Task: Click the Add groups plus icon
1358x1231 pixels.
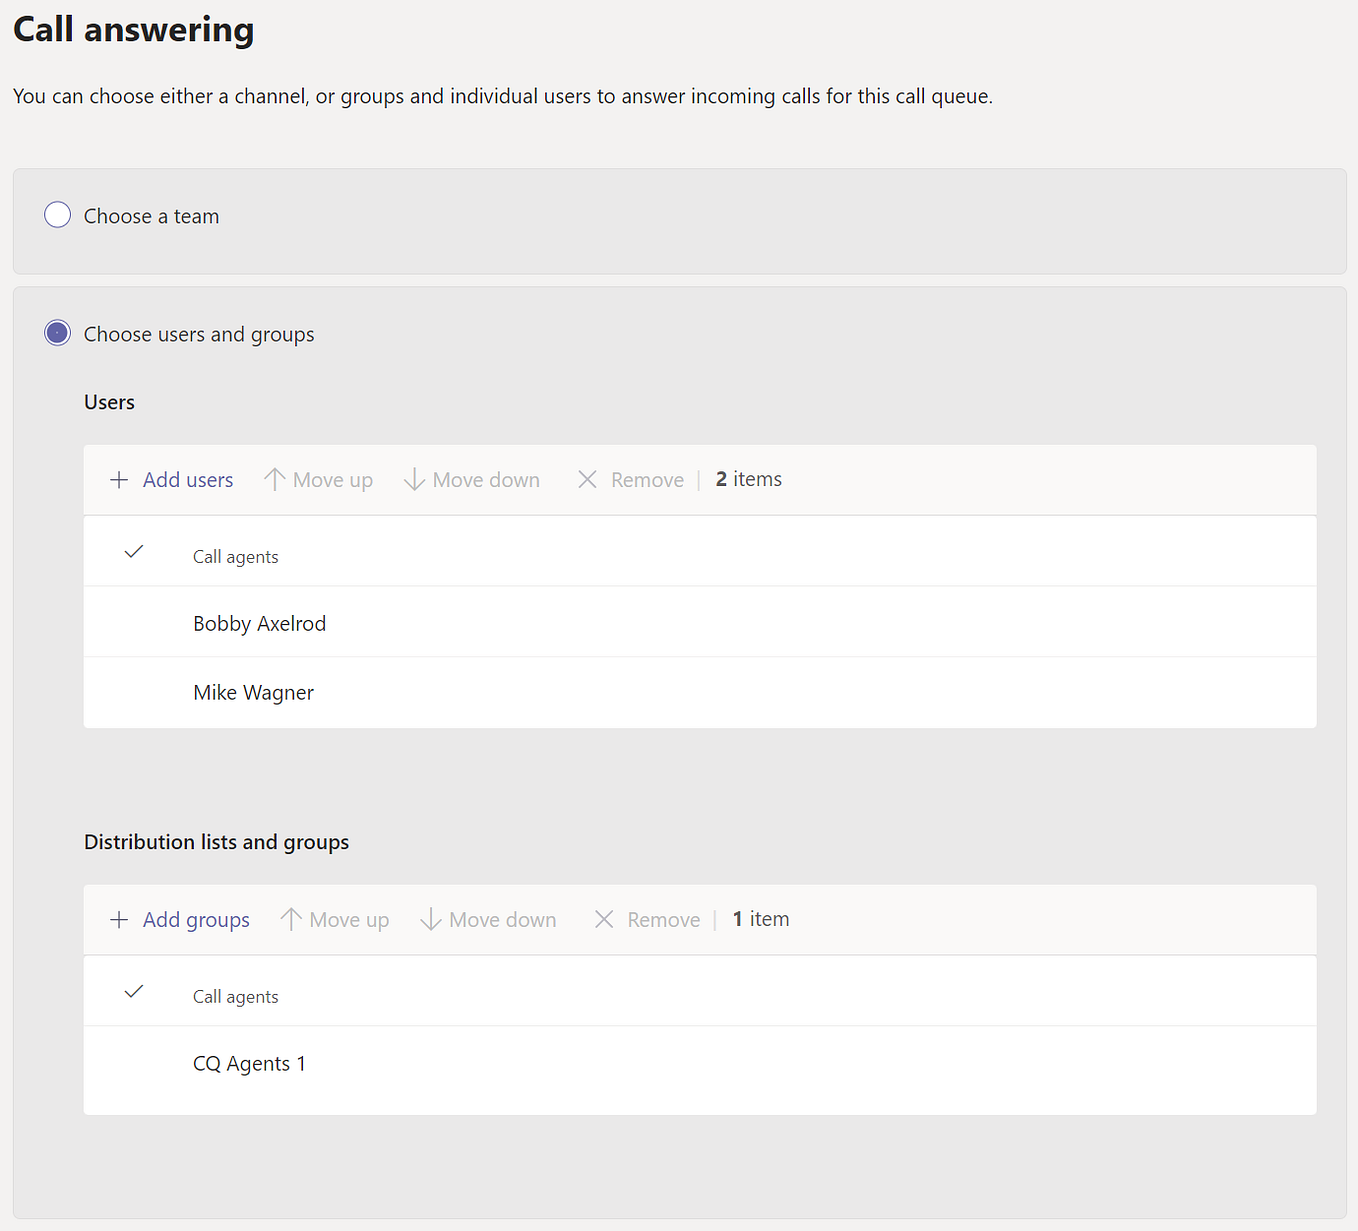Action: [120, 919]
